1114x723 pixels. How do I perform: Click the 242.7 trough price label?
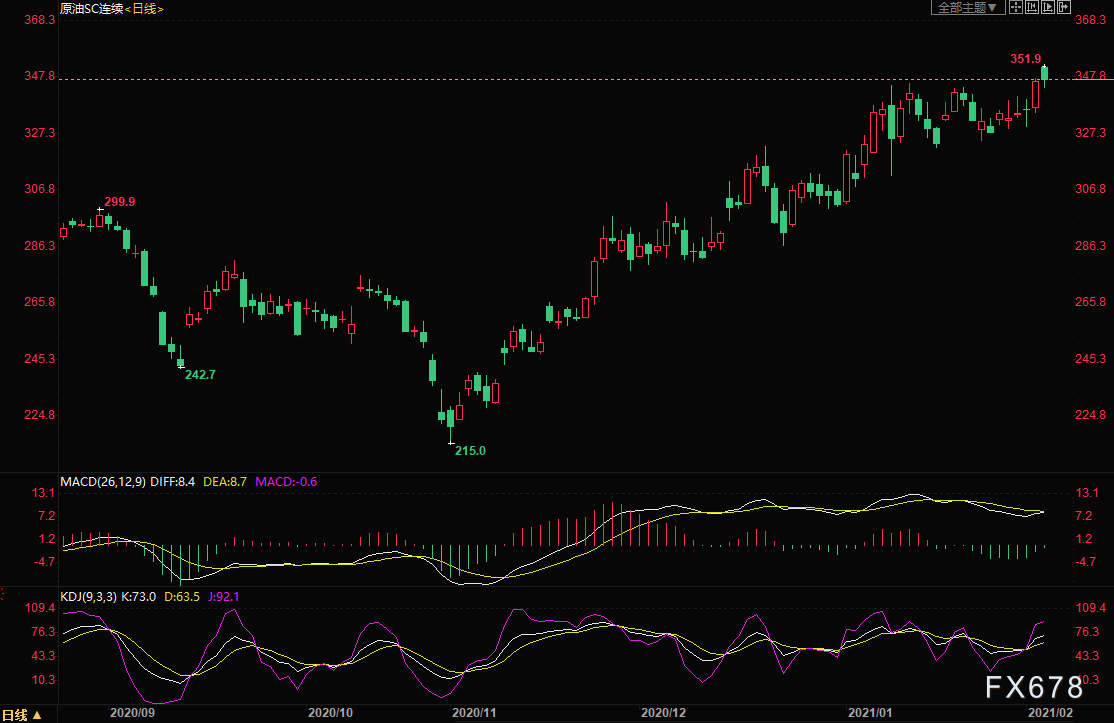tap(200, 374)
